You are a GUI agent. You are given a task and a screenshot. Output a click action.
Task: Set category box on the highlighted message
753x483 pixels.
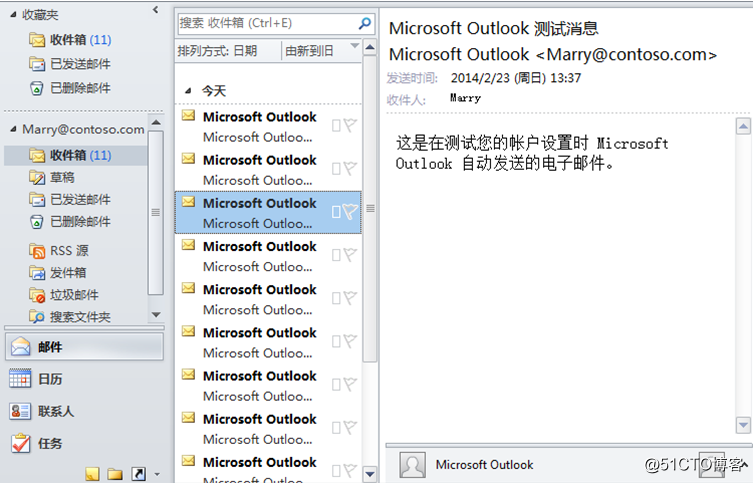[x=336, y=212]
